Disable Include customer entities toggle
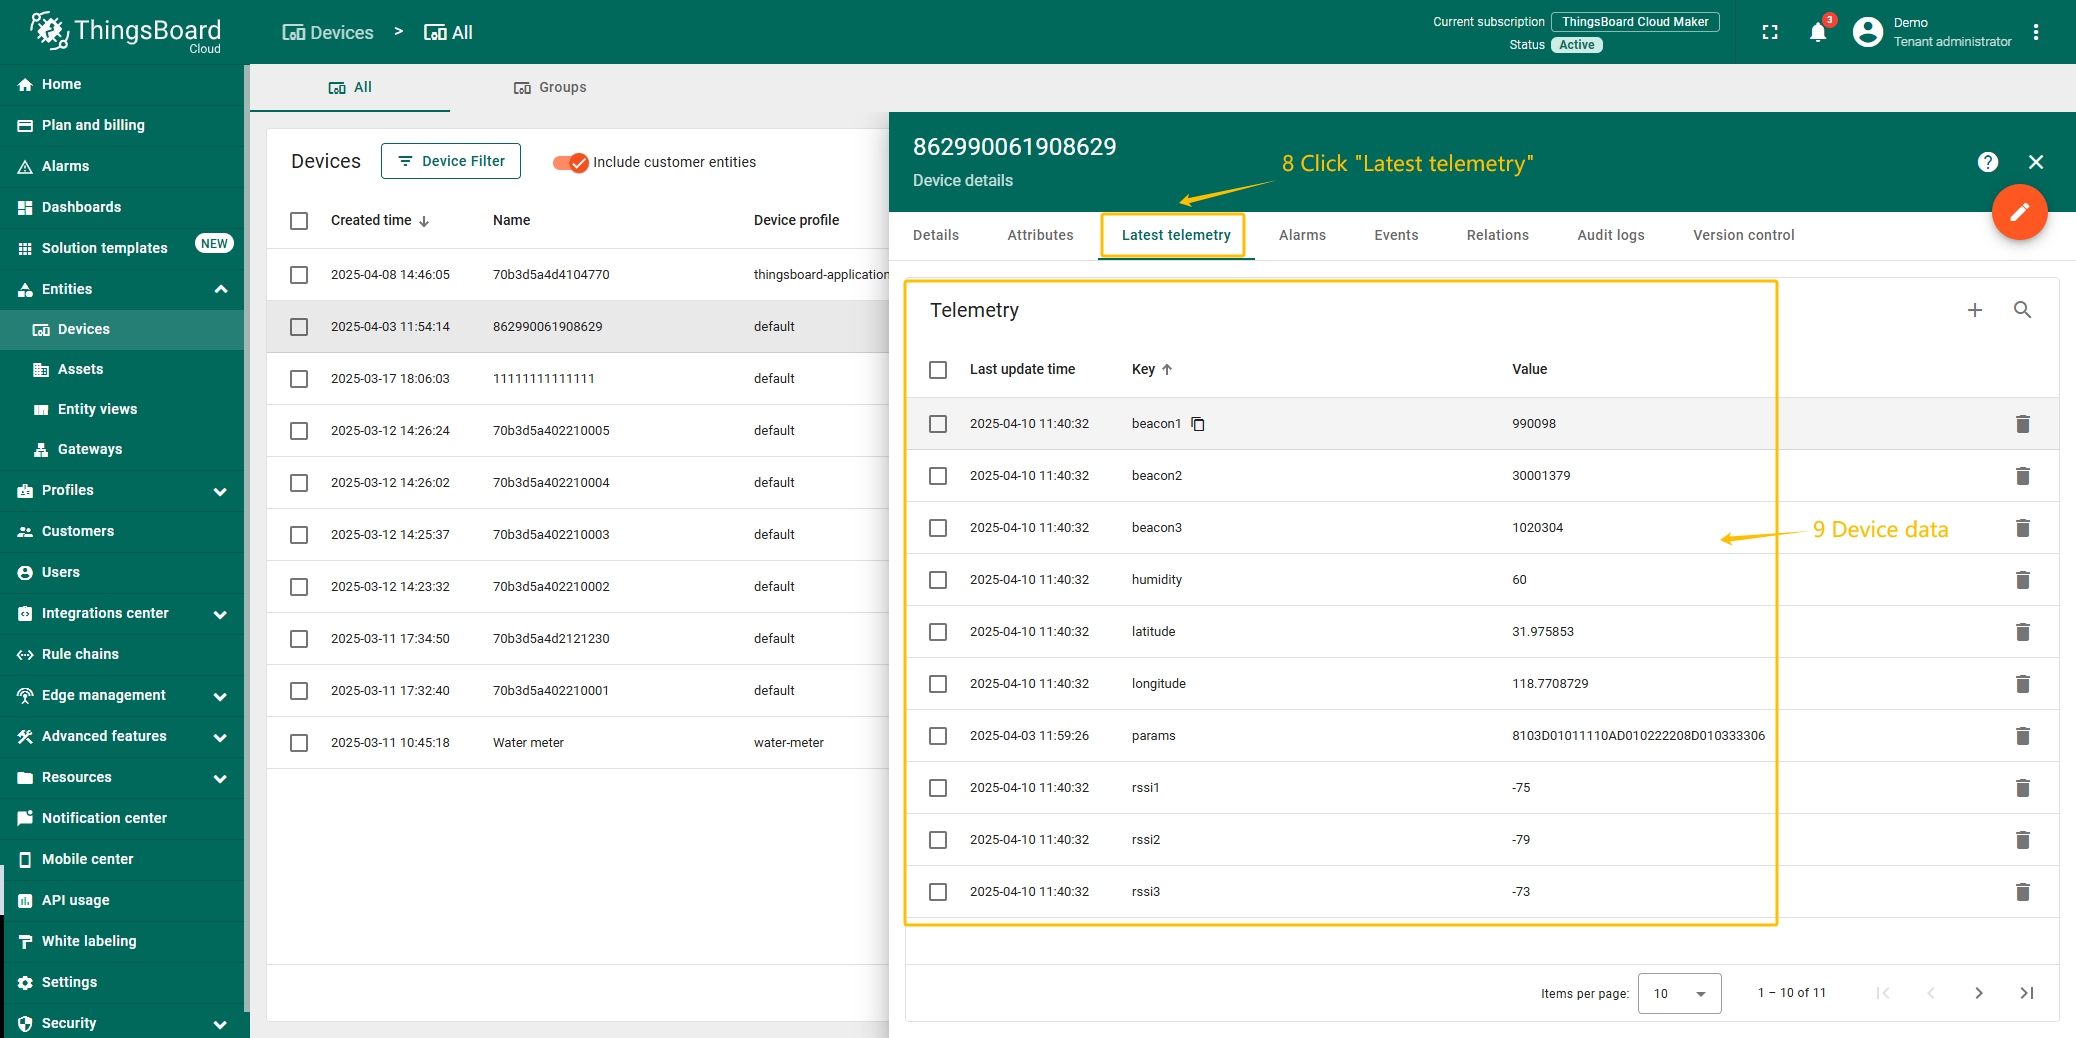This screenshot has height=1038, width=2076. point(571,162)
